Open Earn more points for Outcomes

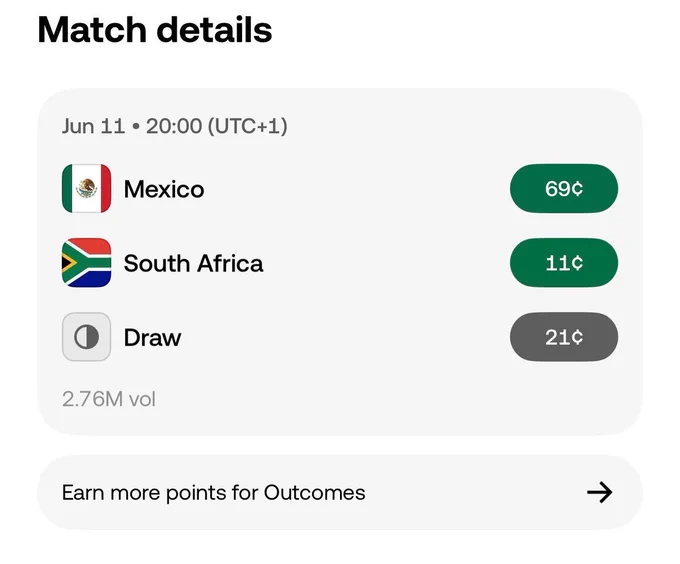340,492
